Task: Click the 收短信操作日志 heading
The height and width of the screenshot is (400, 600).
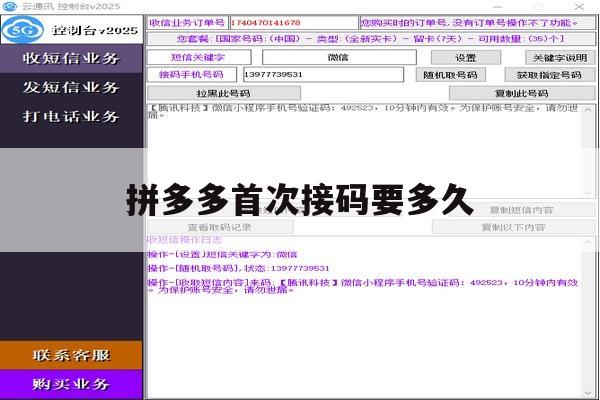Action: click(185, 240)
